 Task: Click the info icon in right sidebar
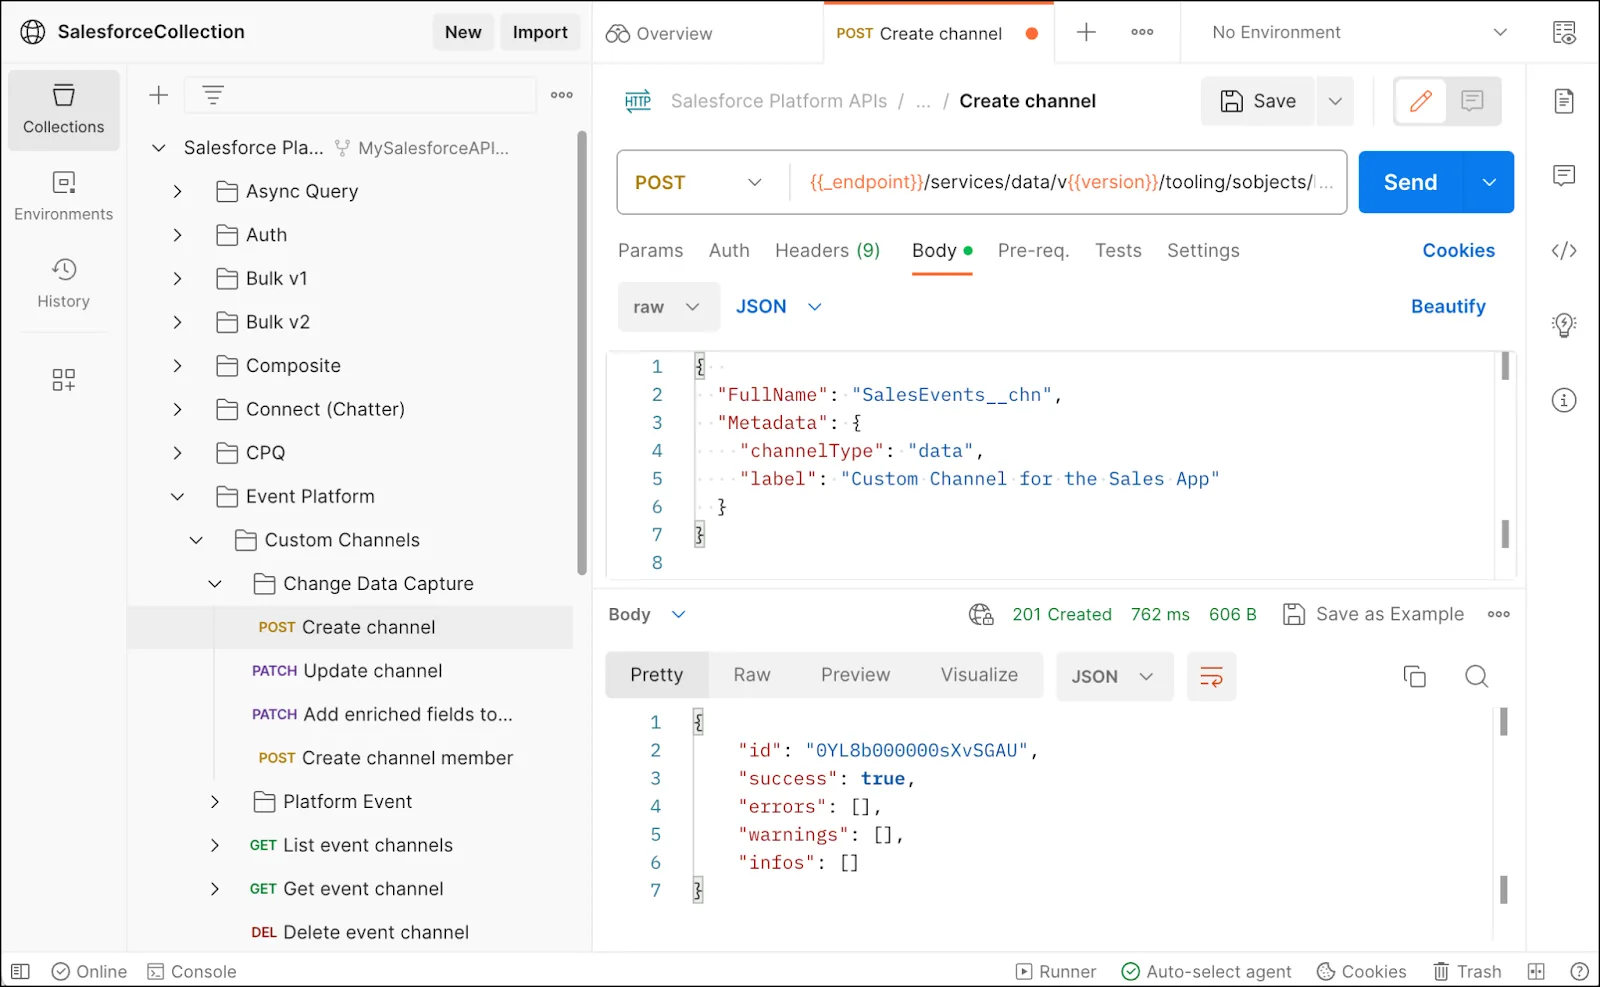1564,400
